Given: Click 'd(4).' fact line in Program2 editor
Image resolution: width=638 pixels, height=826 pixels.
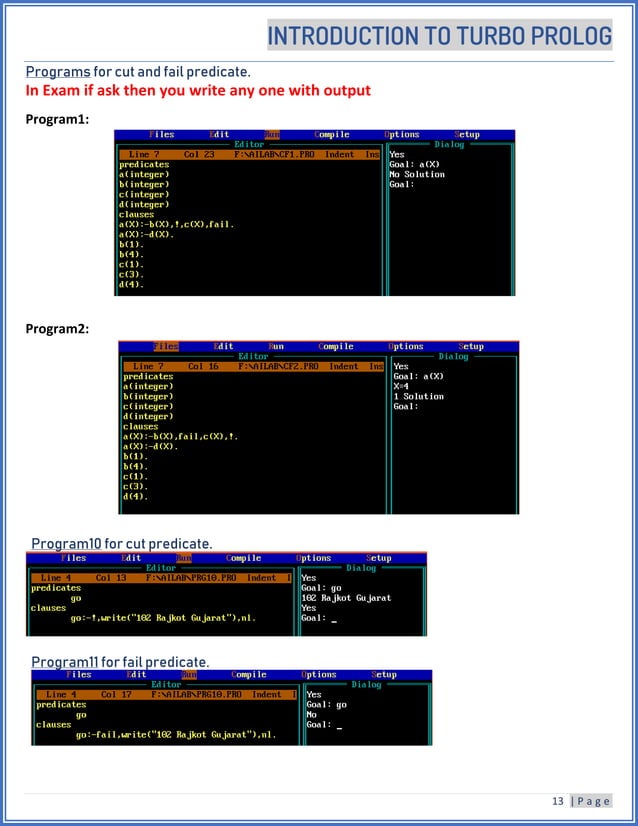Looking at the screenshot, I should [135, 496].
